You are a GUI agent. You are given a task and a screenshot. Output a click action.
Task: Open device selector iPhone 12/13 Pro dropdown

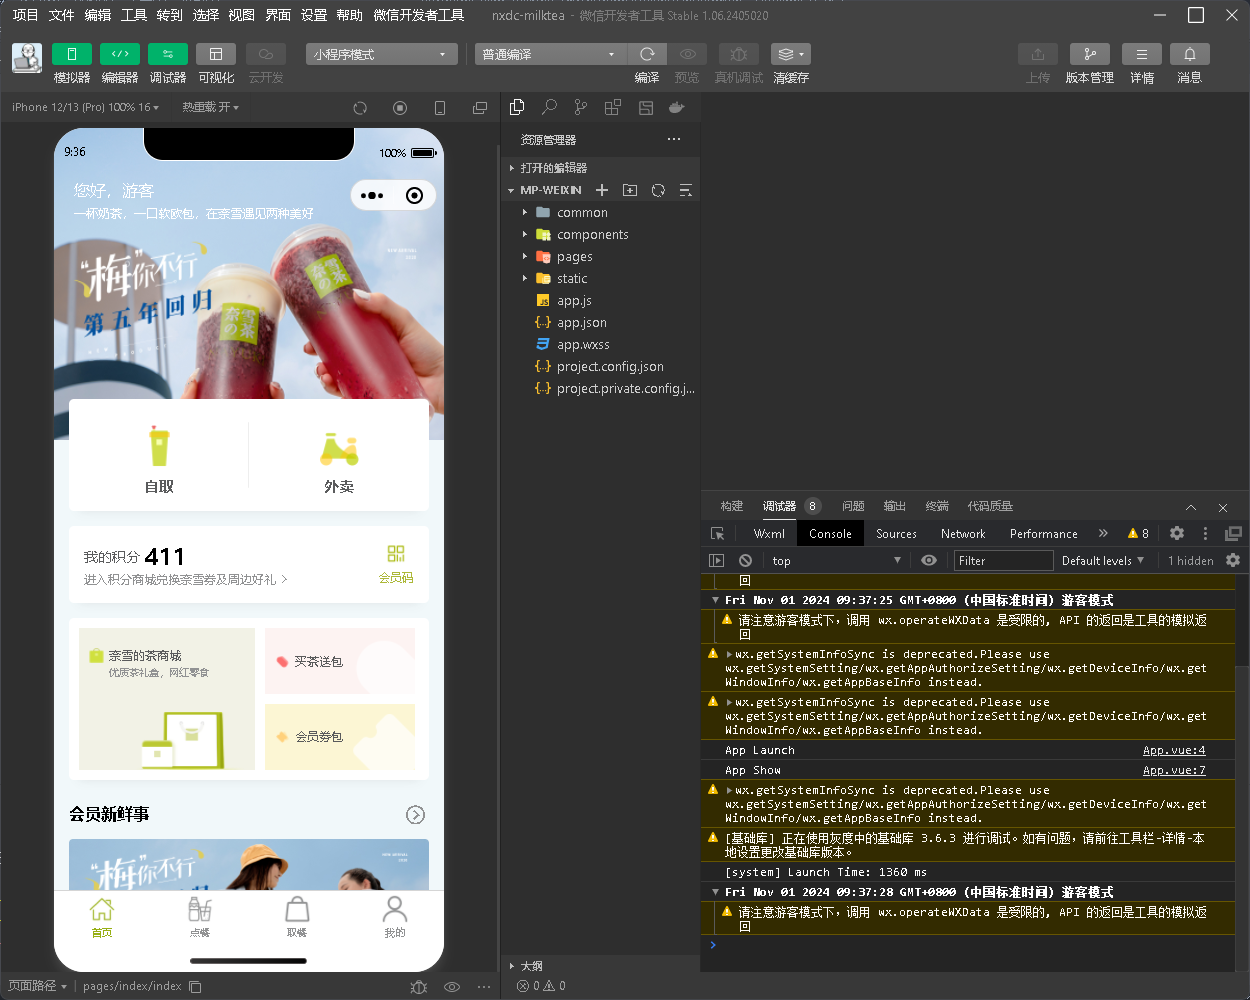[85, 107]
